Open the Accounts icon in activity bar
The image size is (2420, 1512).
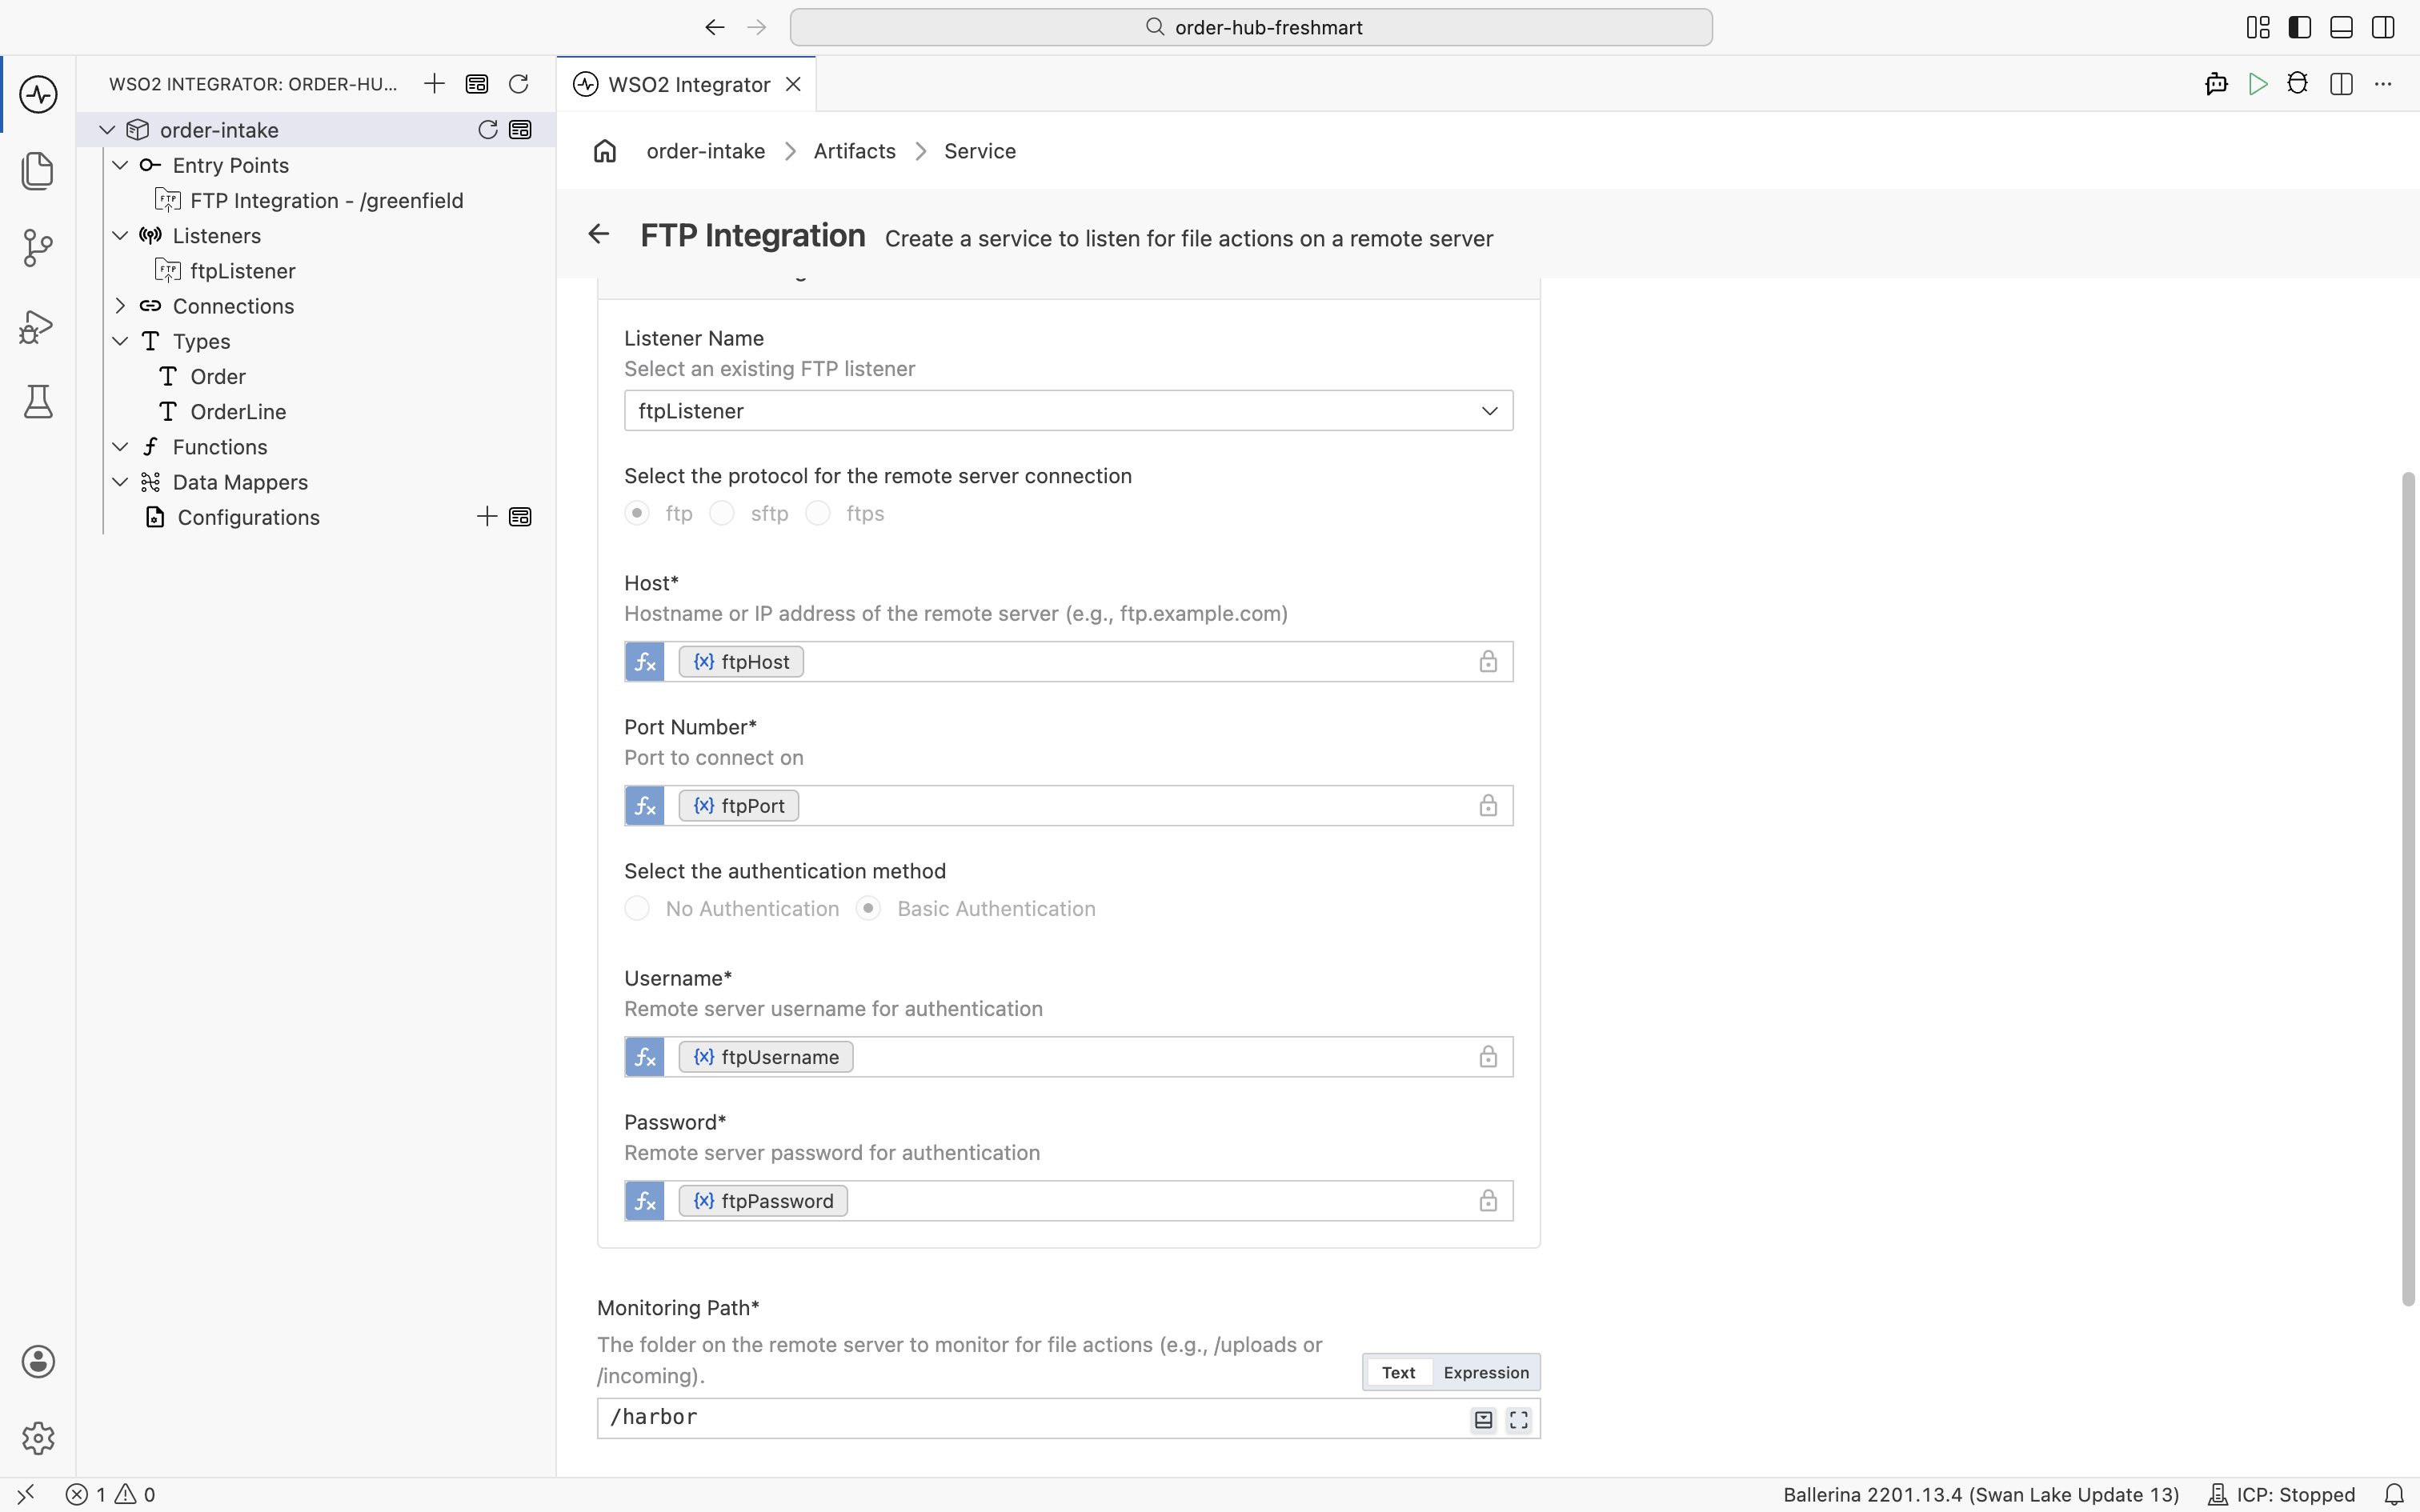point(38,1361)
